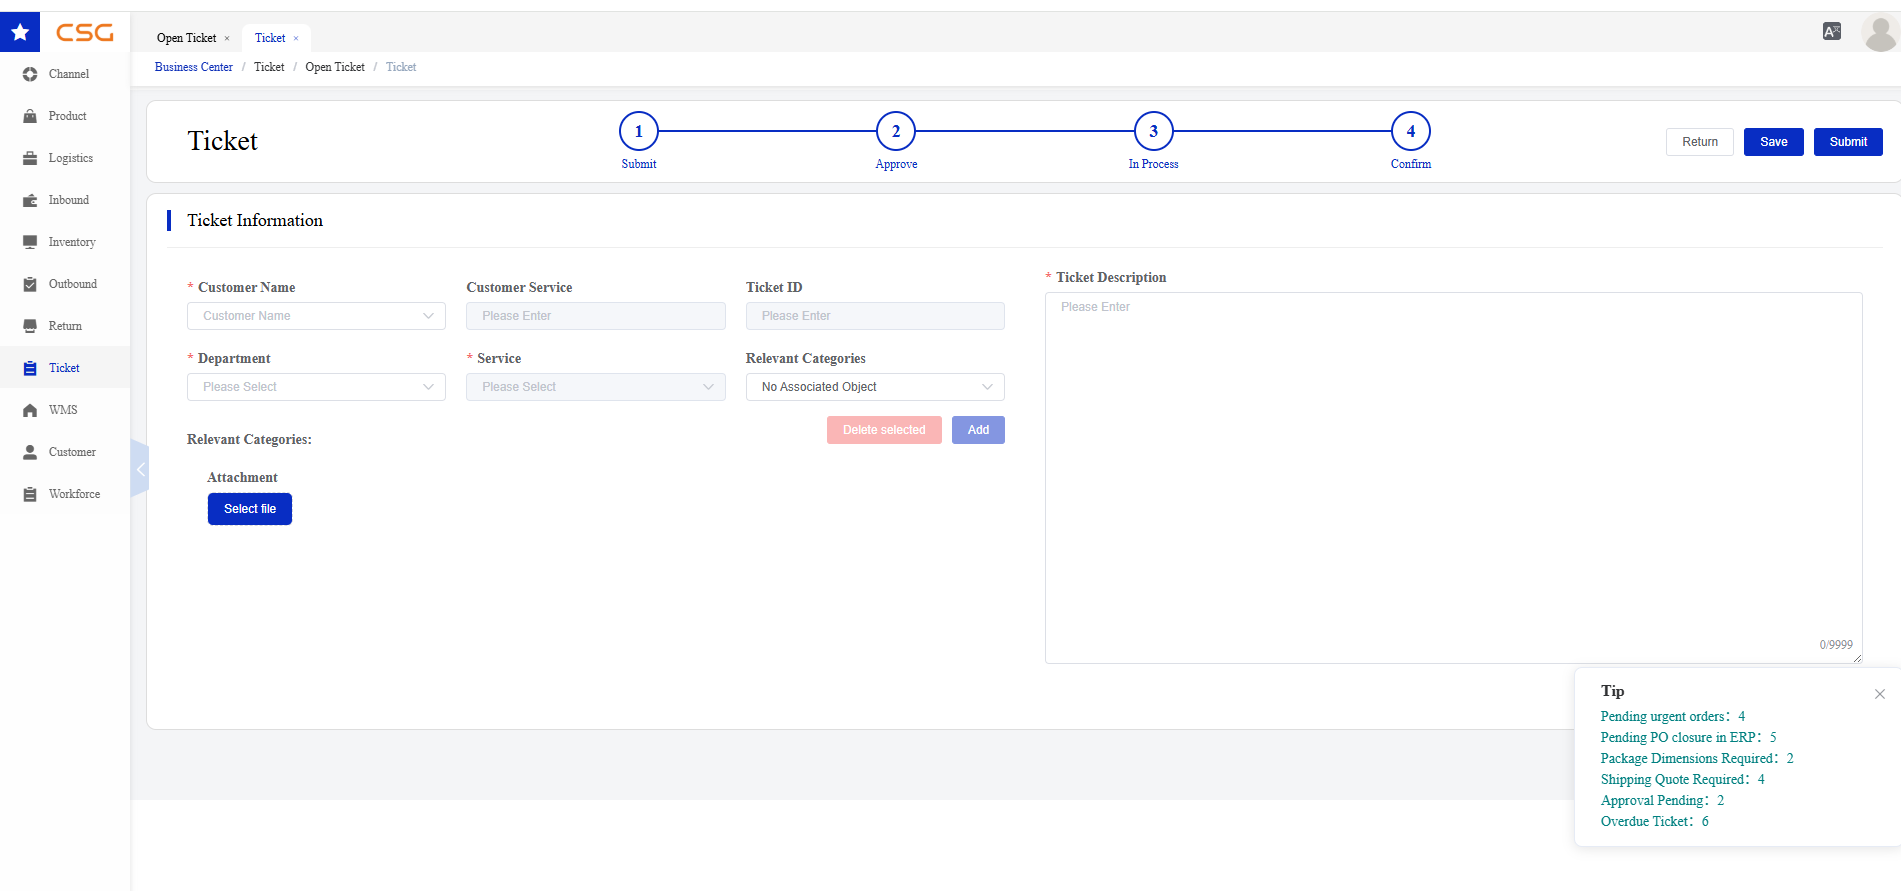Viewport: 1901px width, 891px height.
Task: Click the CSG logo
Action: click(85, 33)
